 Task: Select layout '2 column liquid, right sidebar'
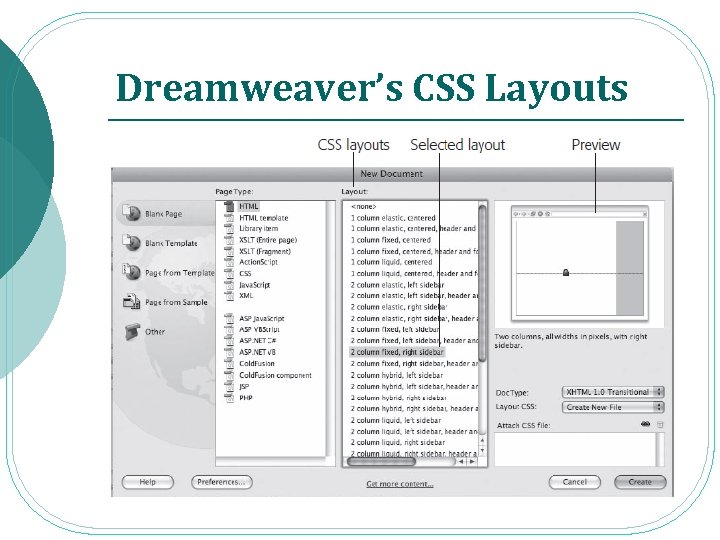398,442
